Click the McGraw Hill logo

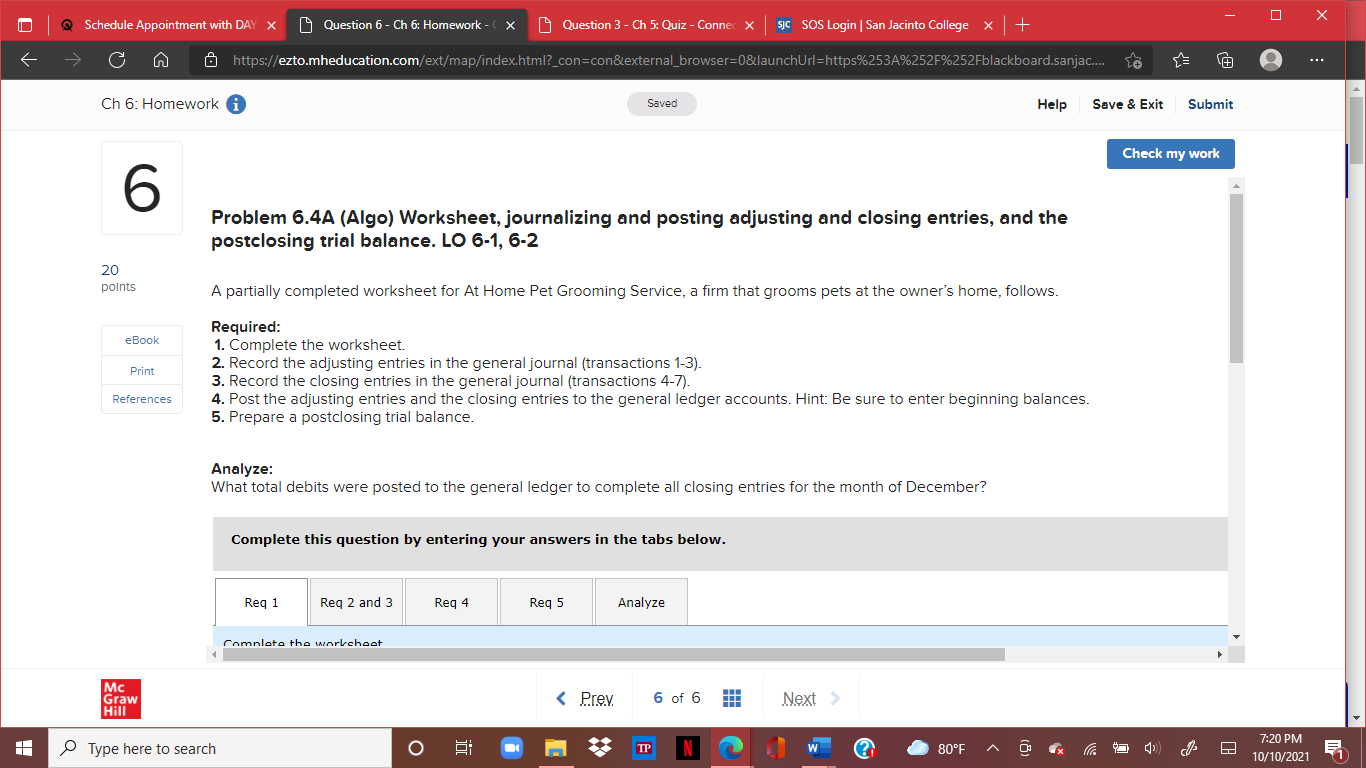coord(121,698)
